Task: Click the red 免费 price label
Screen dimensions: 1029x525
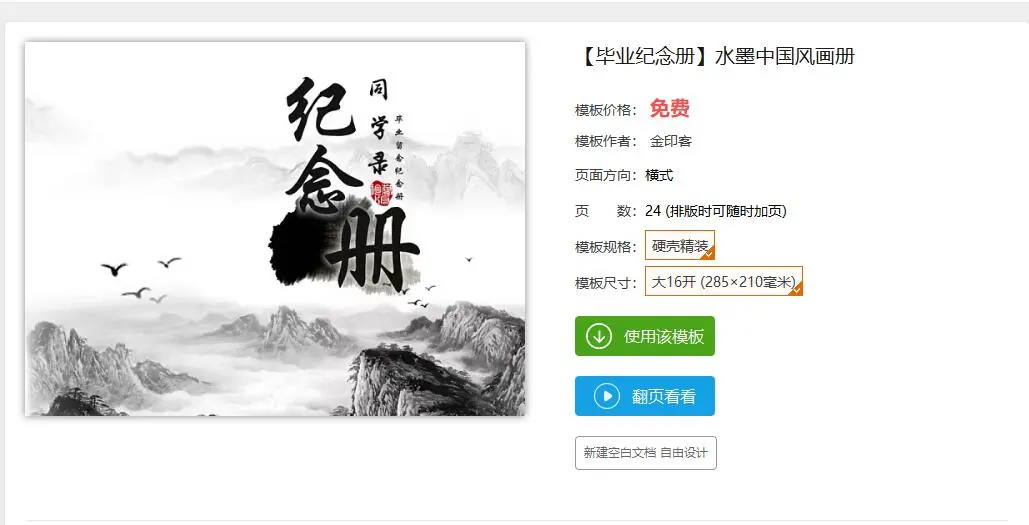Action: pos(669,108)
